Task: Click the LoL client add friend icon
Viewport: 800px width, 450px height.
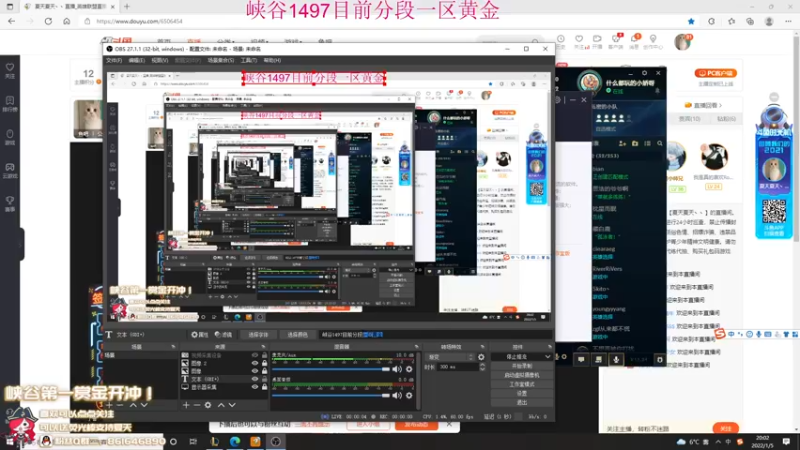Action: click(622, 144)
